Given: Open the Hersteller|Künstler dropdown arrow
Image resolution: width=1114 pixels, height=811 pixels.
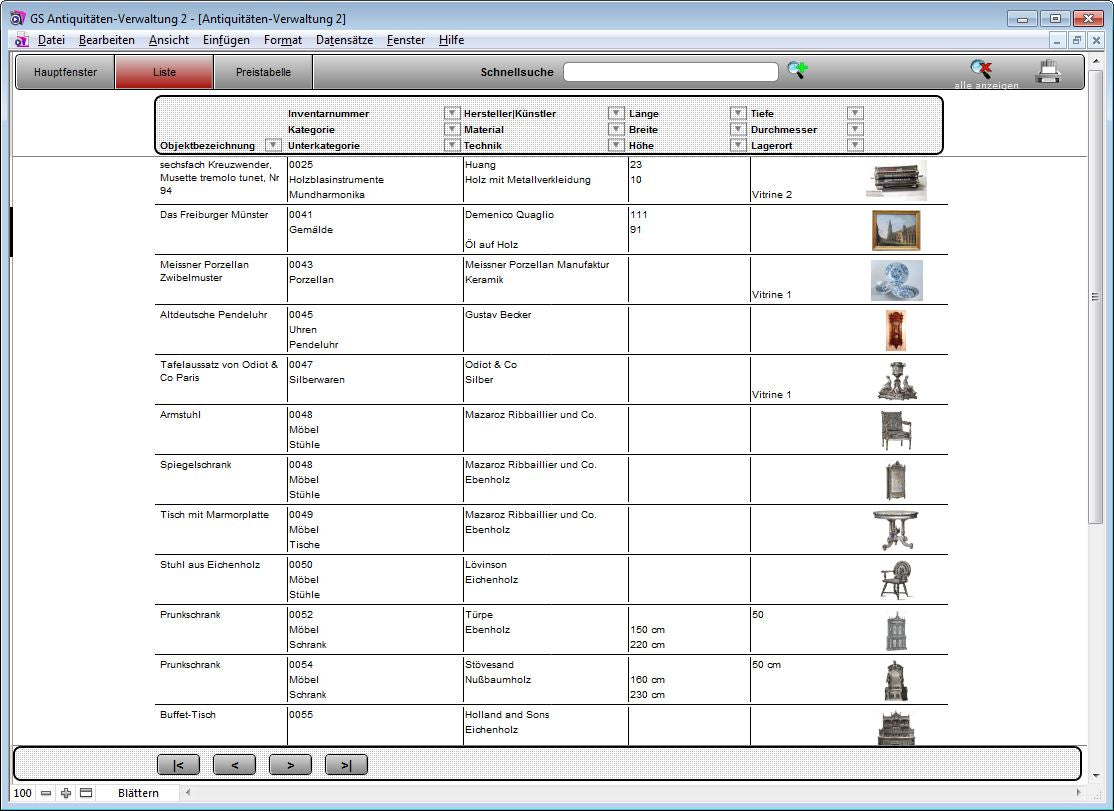Looking at the screenshot, I should click(616, 113).
